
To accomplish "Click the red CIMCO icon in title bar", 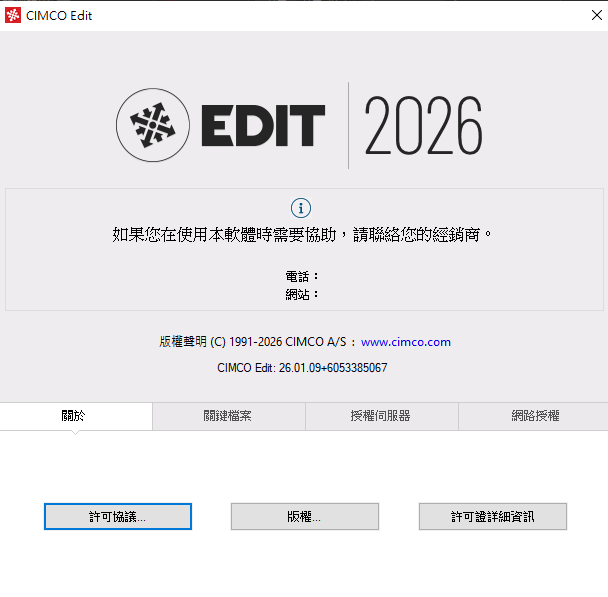I will (x=13, y=16).
